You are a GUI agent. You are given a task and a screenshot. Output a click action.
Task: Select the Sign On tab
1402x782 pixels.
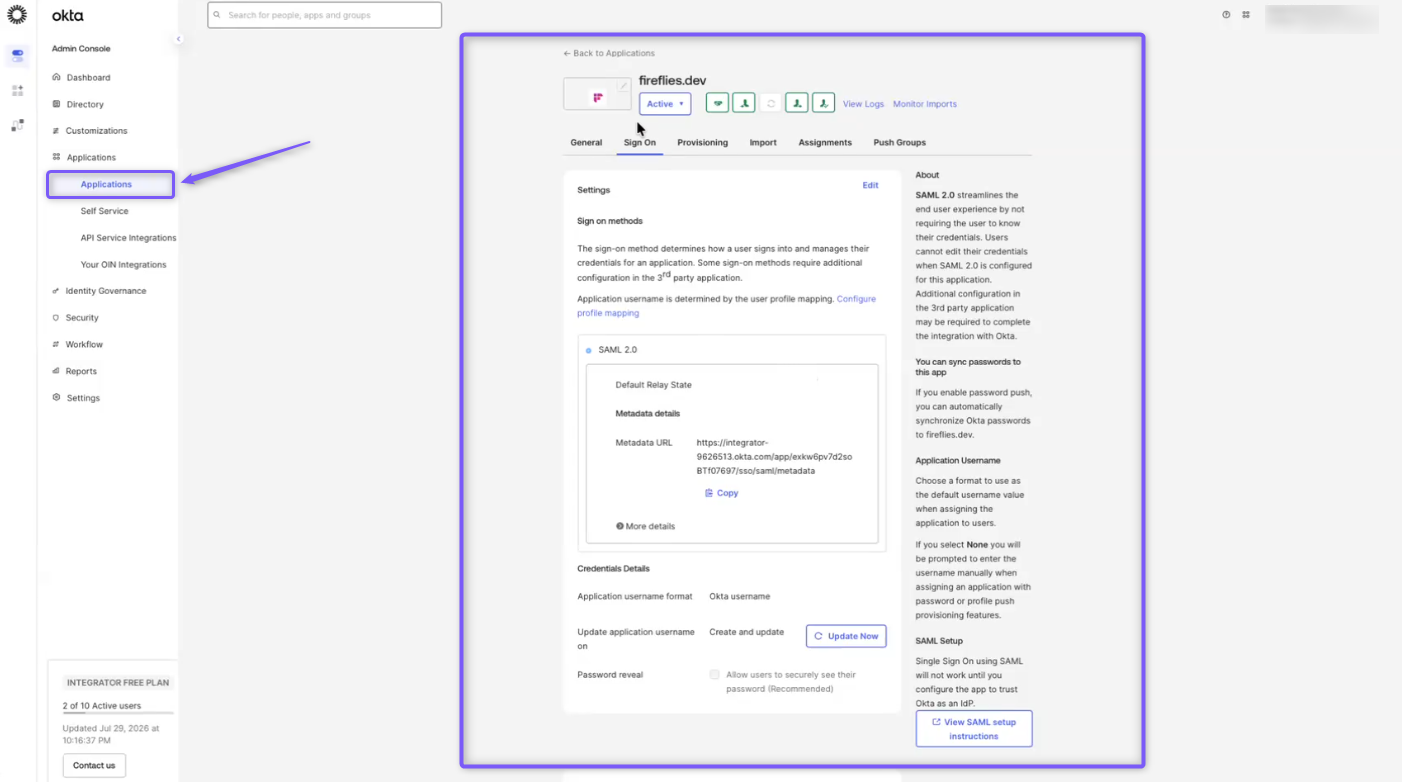(x=640, y=143)
